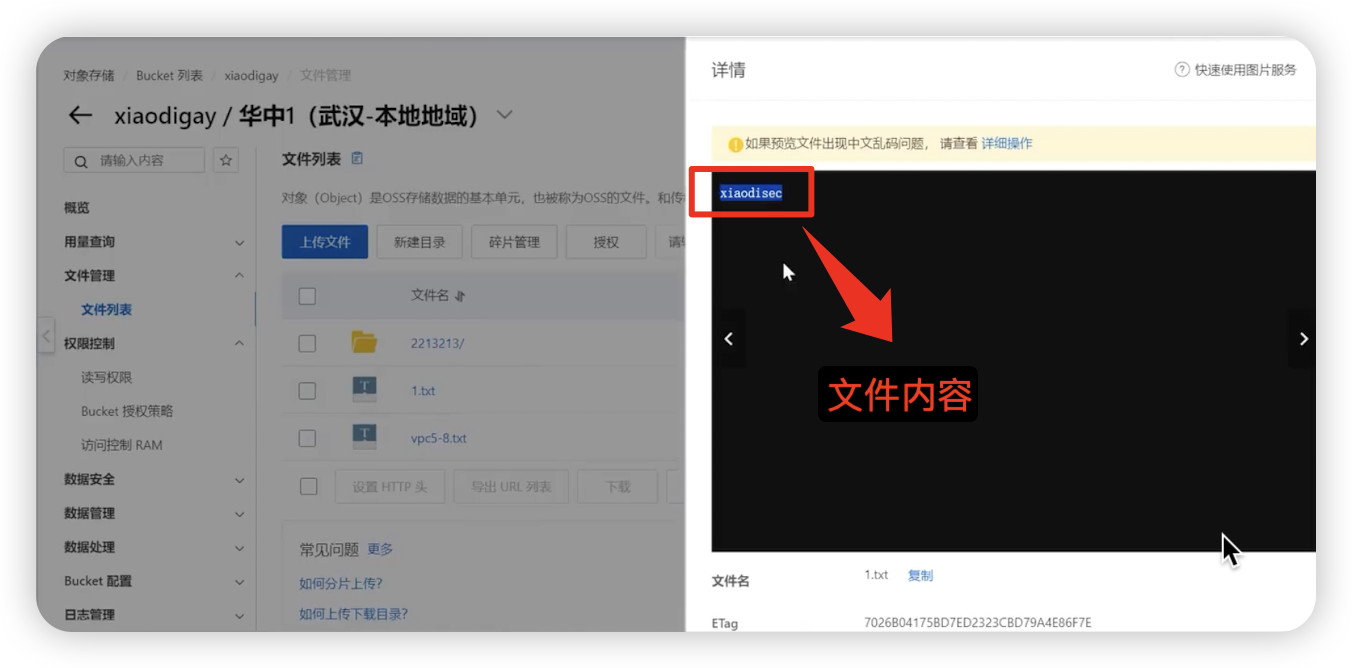
Task: Click the star favorite icon
Action: (226, 160)
